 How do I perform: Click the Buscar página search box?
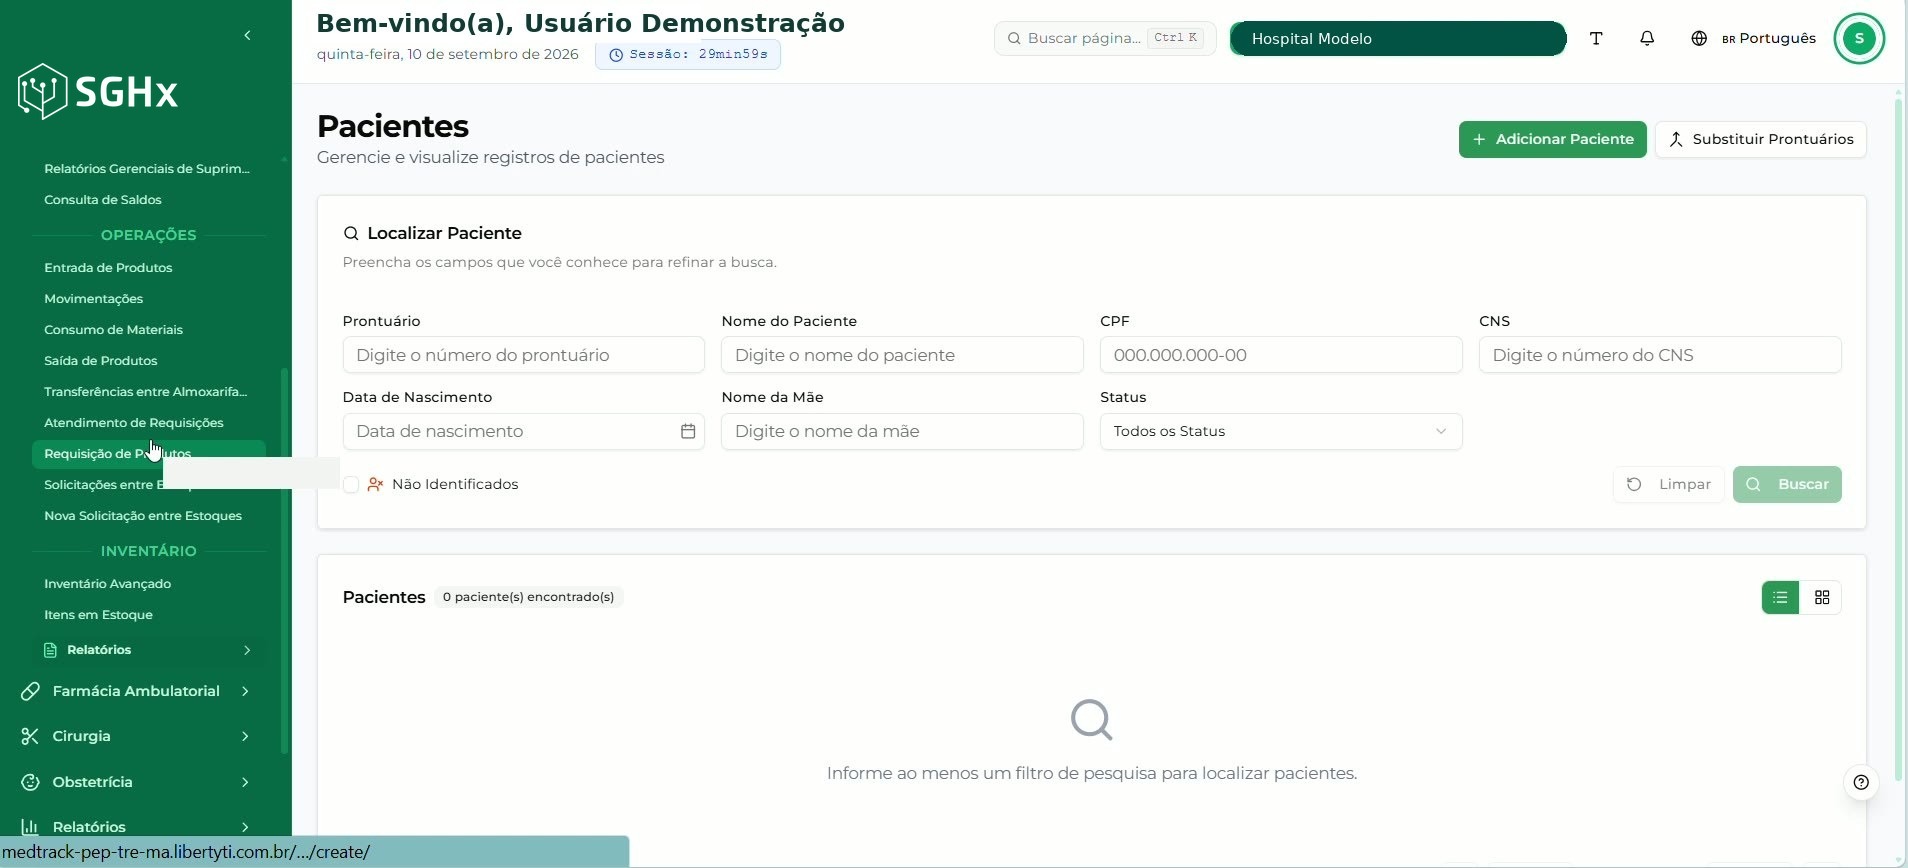[x=1105, y=38]
